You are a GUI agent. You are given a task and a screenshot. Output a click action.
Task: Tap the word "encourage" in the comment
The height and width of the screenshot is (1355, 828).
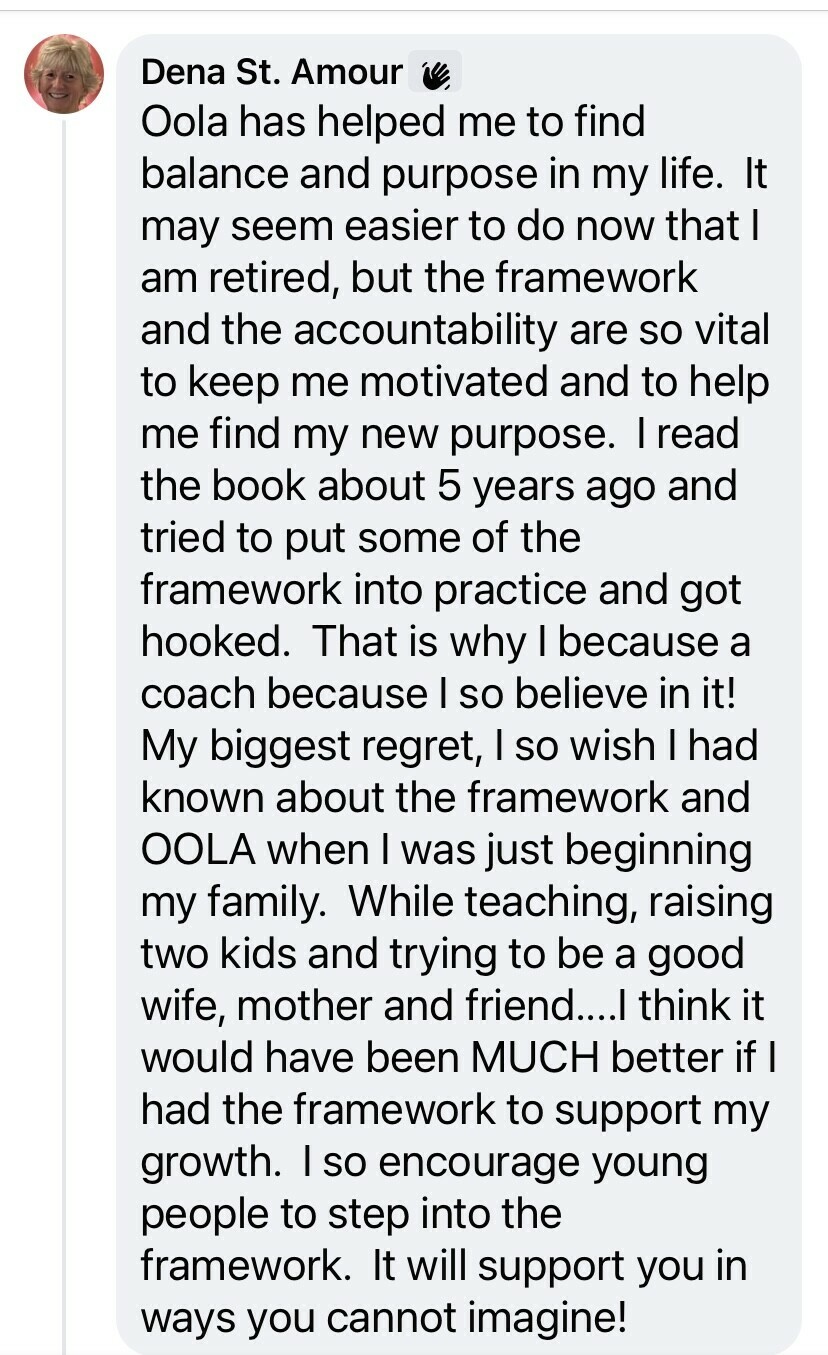(x=481, y=1163)
